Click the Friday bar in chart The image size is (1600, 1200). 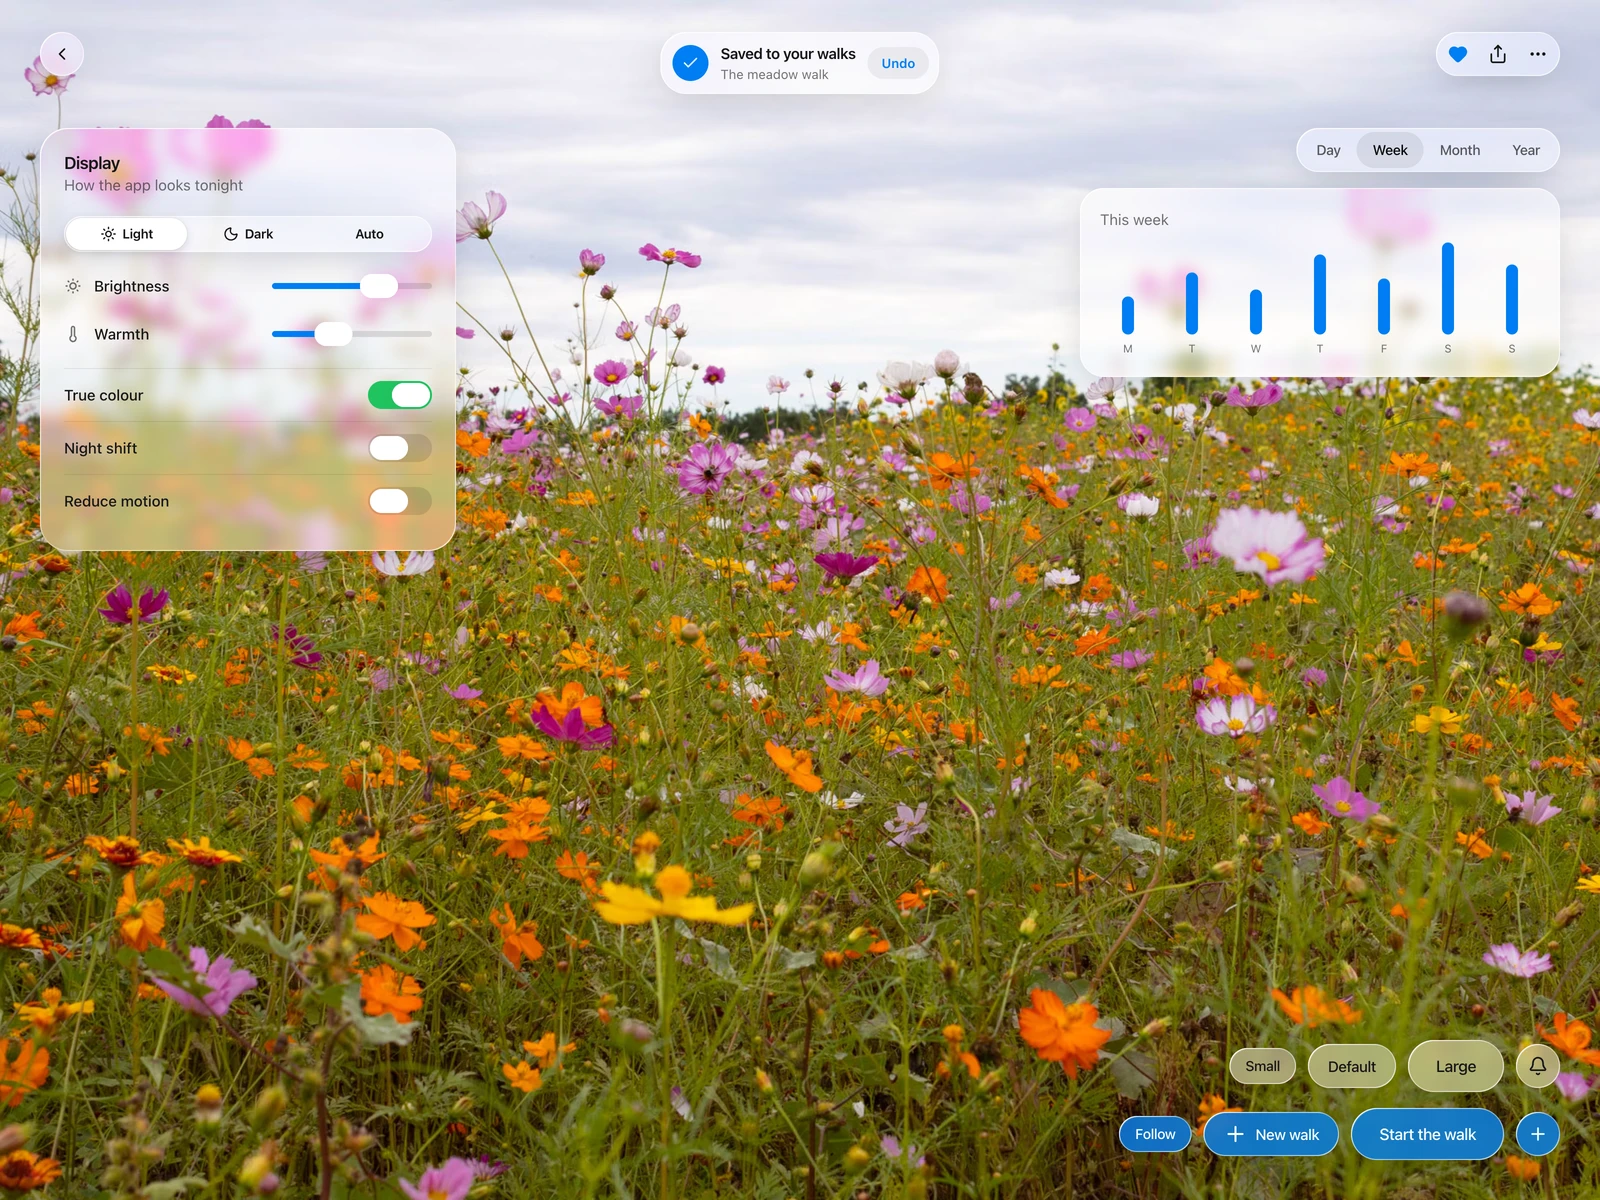pyautogui.click(x=1384, y=306)
